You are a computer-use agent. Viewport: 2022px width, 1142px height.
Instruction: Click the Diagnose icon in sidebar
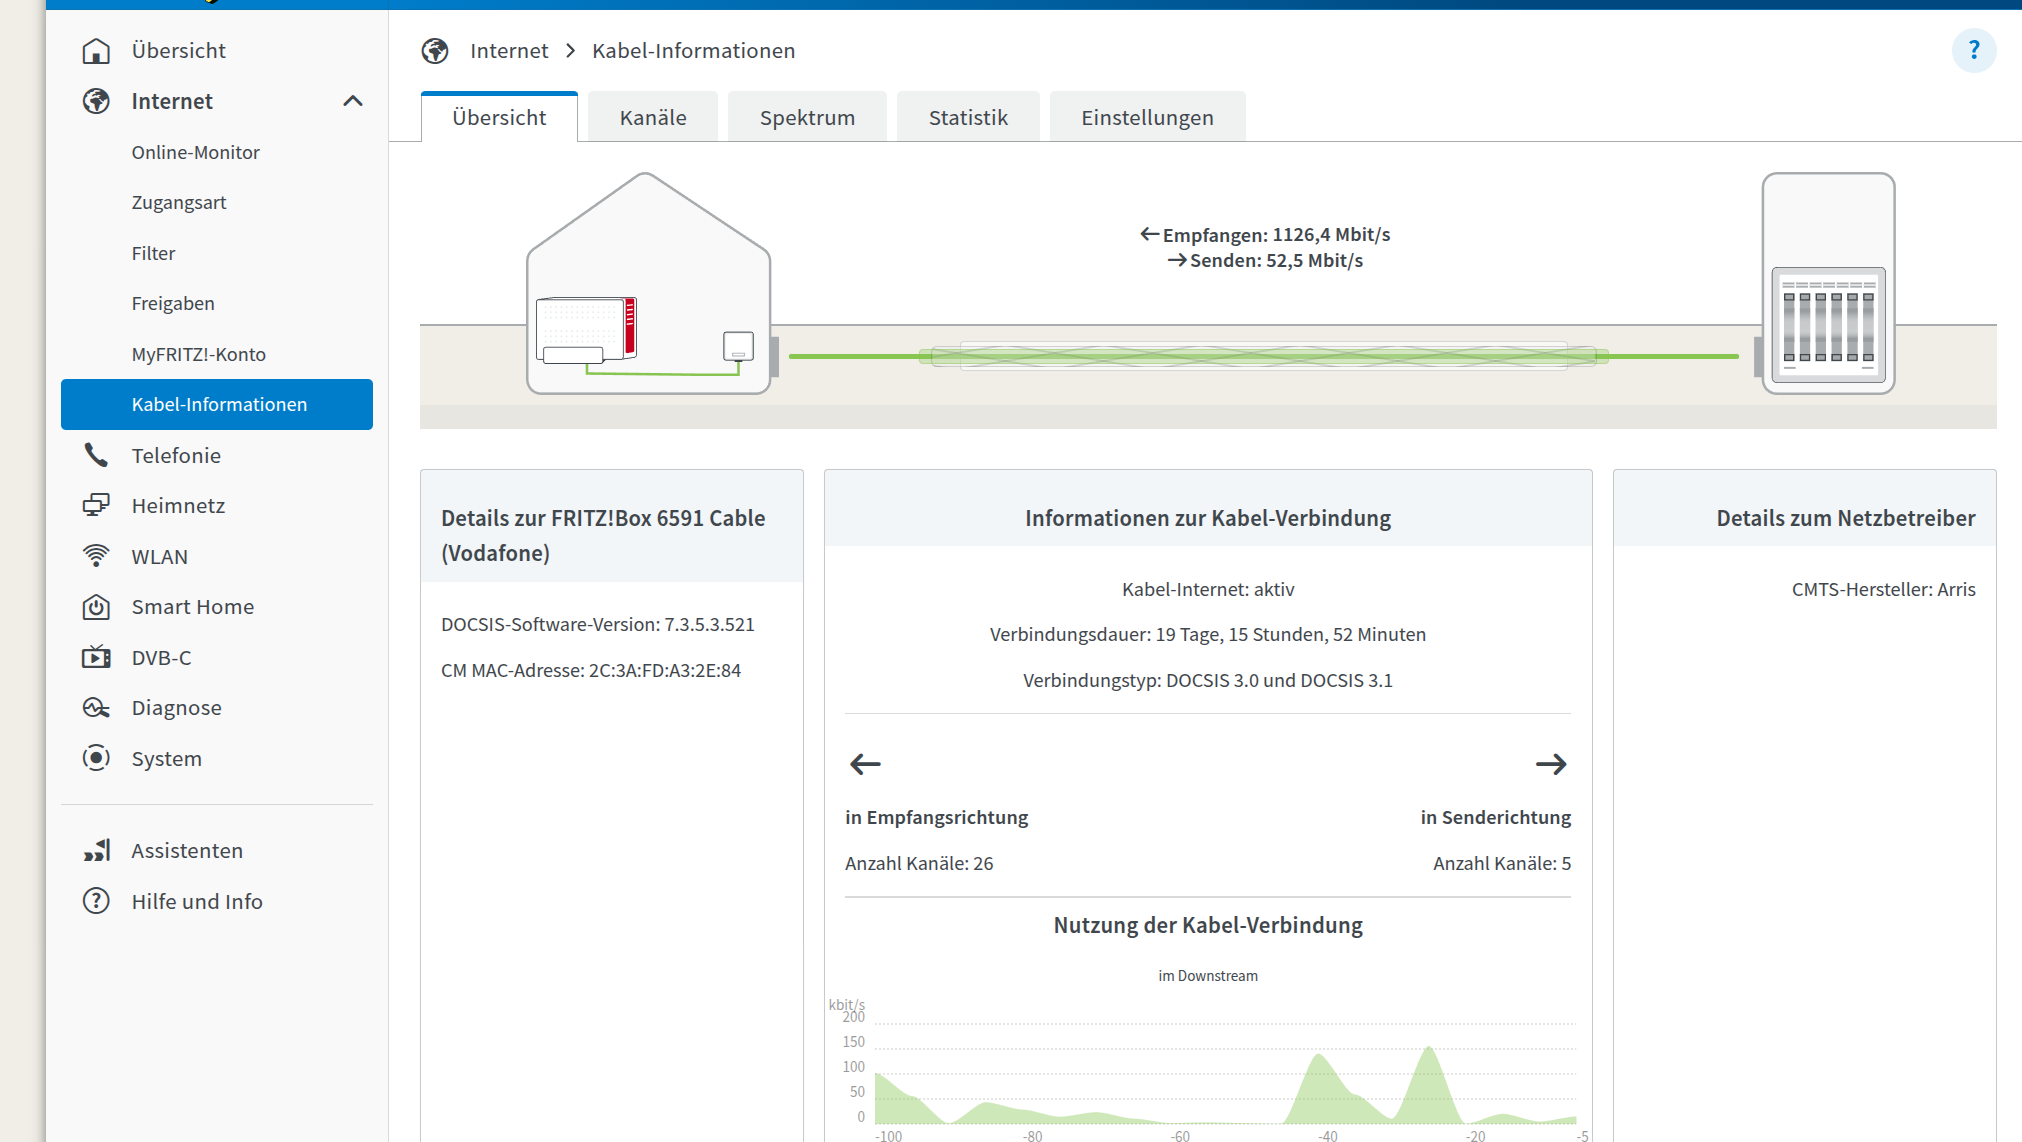coord(96,708)
